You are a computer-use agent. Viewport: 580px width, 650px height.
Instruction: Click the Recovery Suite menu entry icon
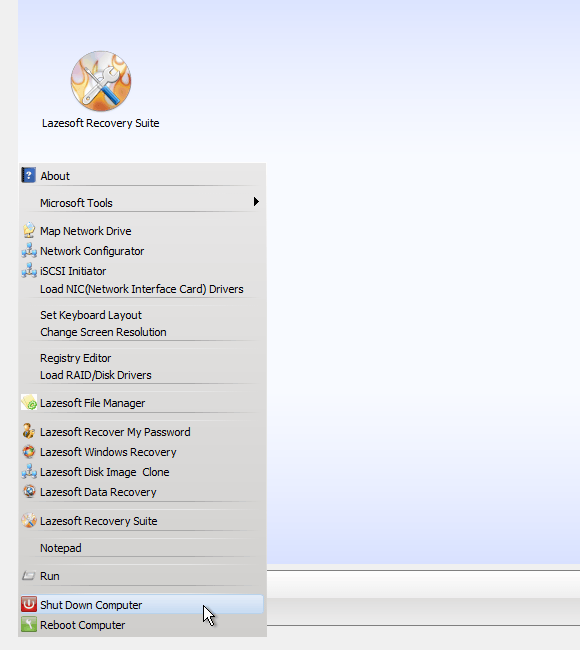[x=29, y=520]
